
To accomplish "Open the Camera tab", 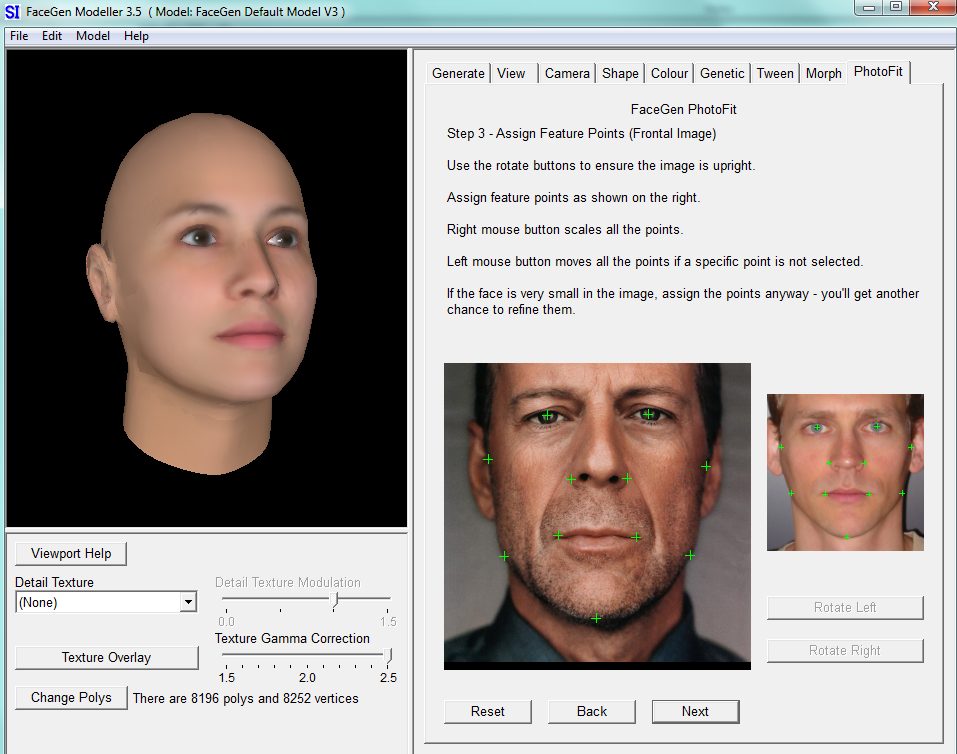I will (566, 72).
